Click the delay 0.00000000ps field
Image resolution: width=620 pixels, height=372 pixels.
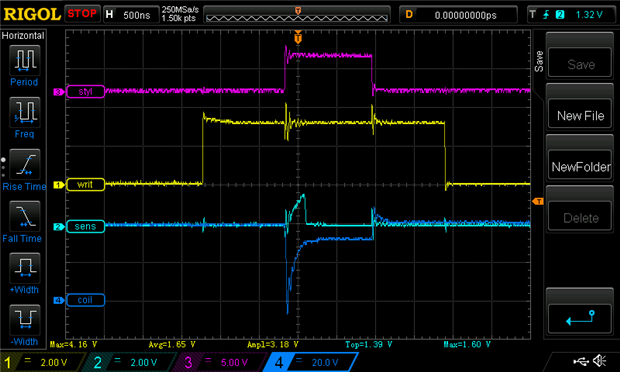point(458,15)
